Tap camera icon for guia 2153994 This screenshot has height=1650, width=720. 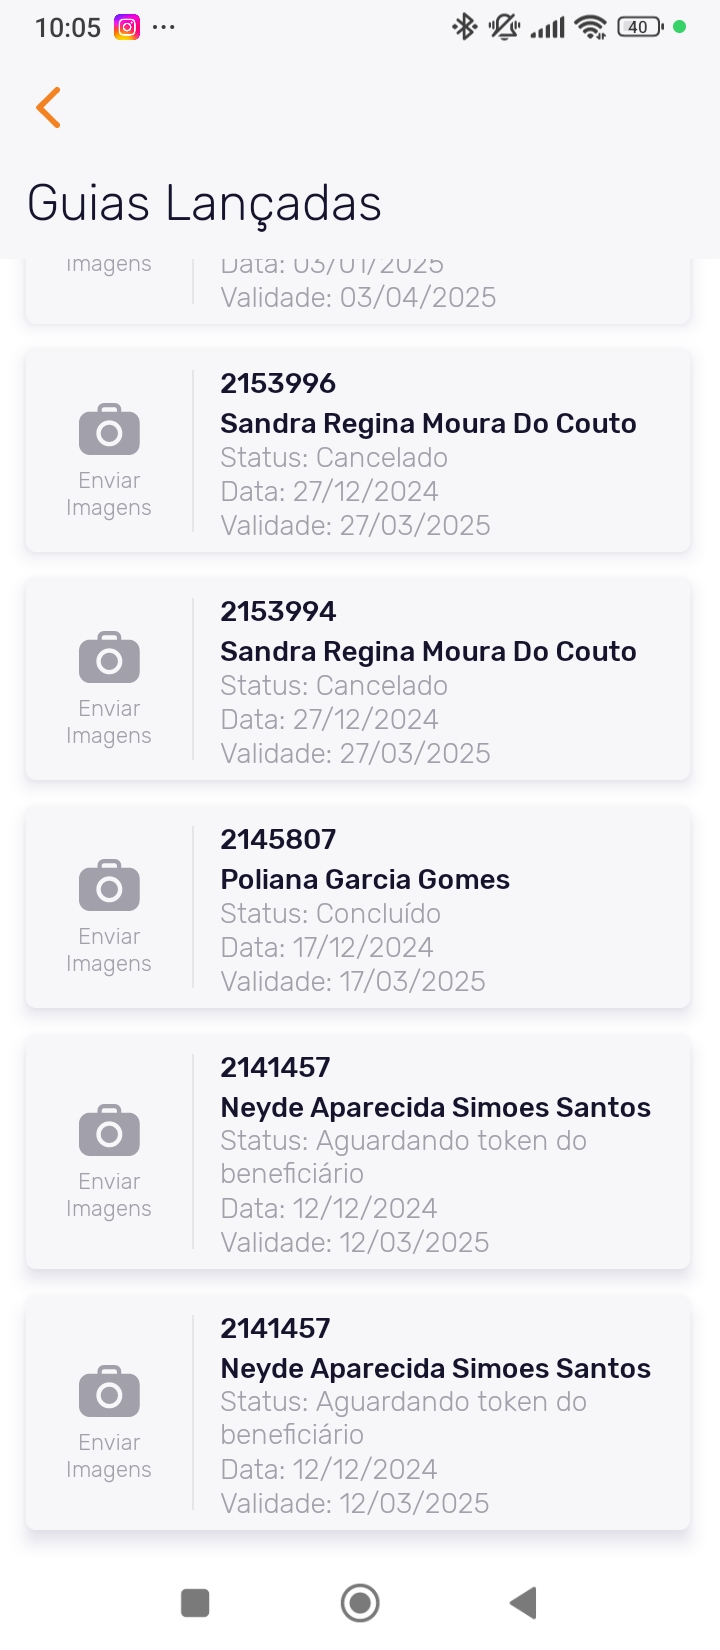click(109, 658)
